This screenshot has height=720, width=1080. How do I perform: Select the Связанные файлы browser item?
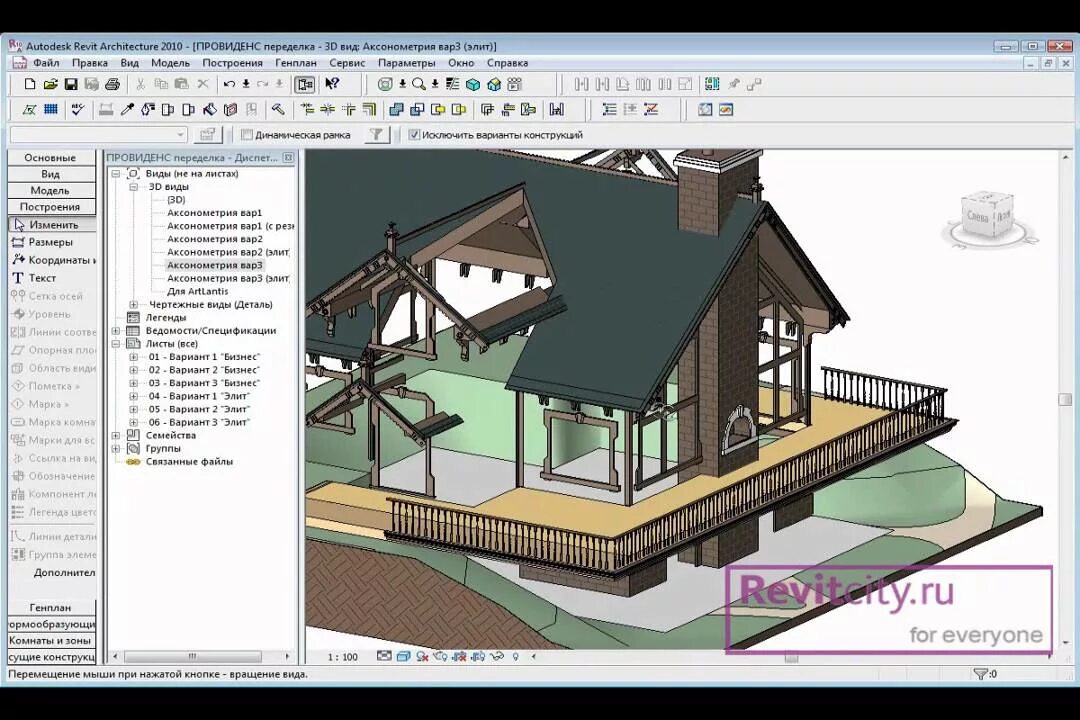pos(189,462)
